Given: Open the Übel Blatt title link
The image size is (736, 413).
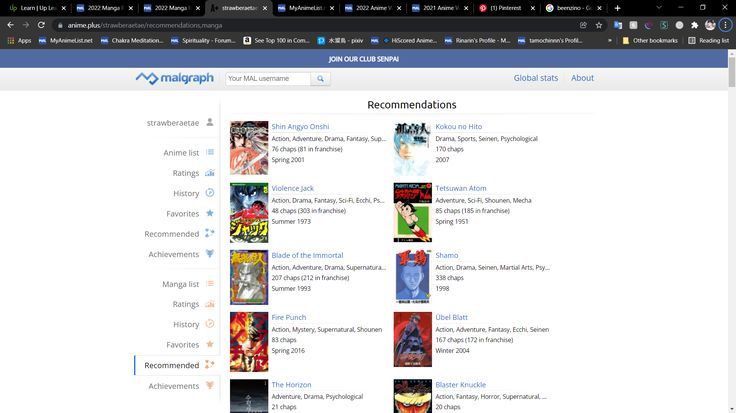Looking at the screenshot, I should pyautogui.click(x=452, y=317).
